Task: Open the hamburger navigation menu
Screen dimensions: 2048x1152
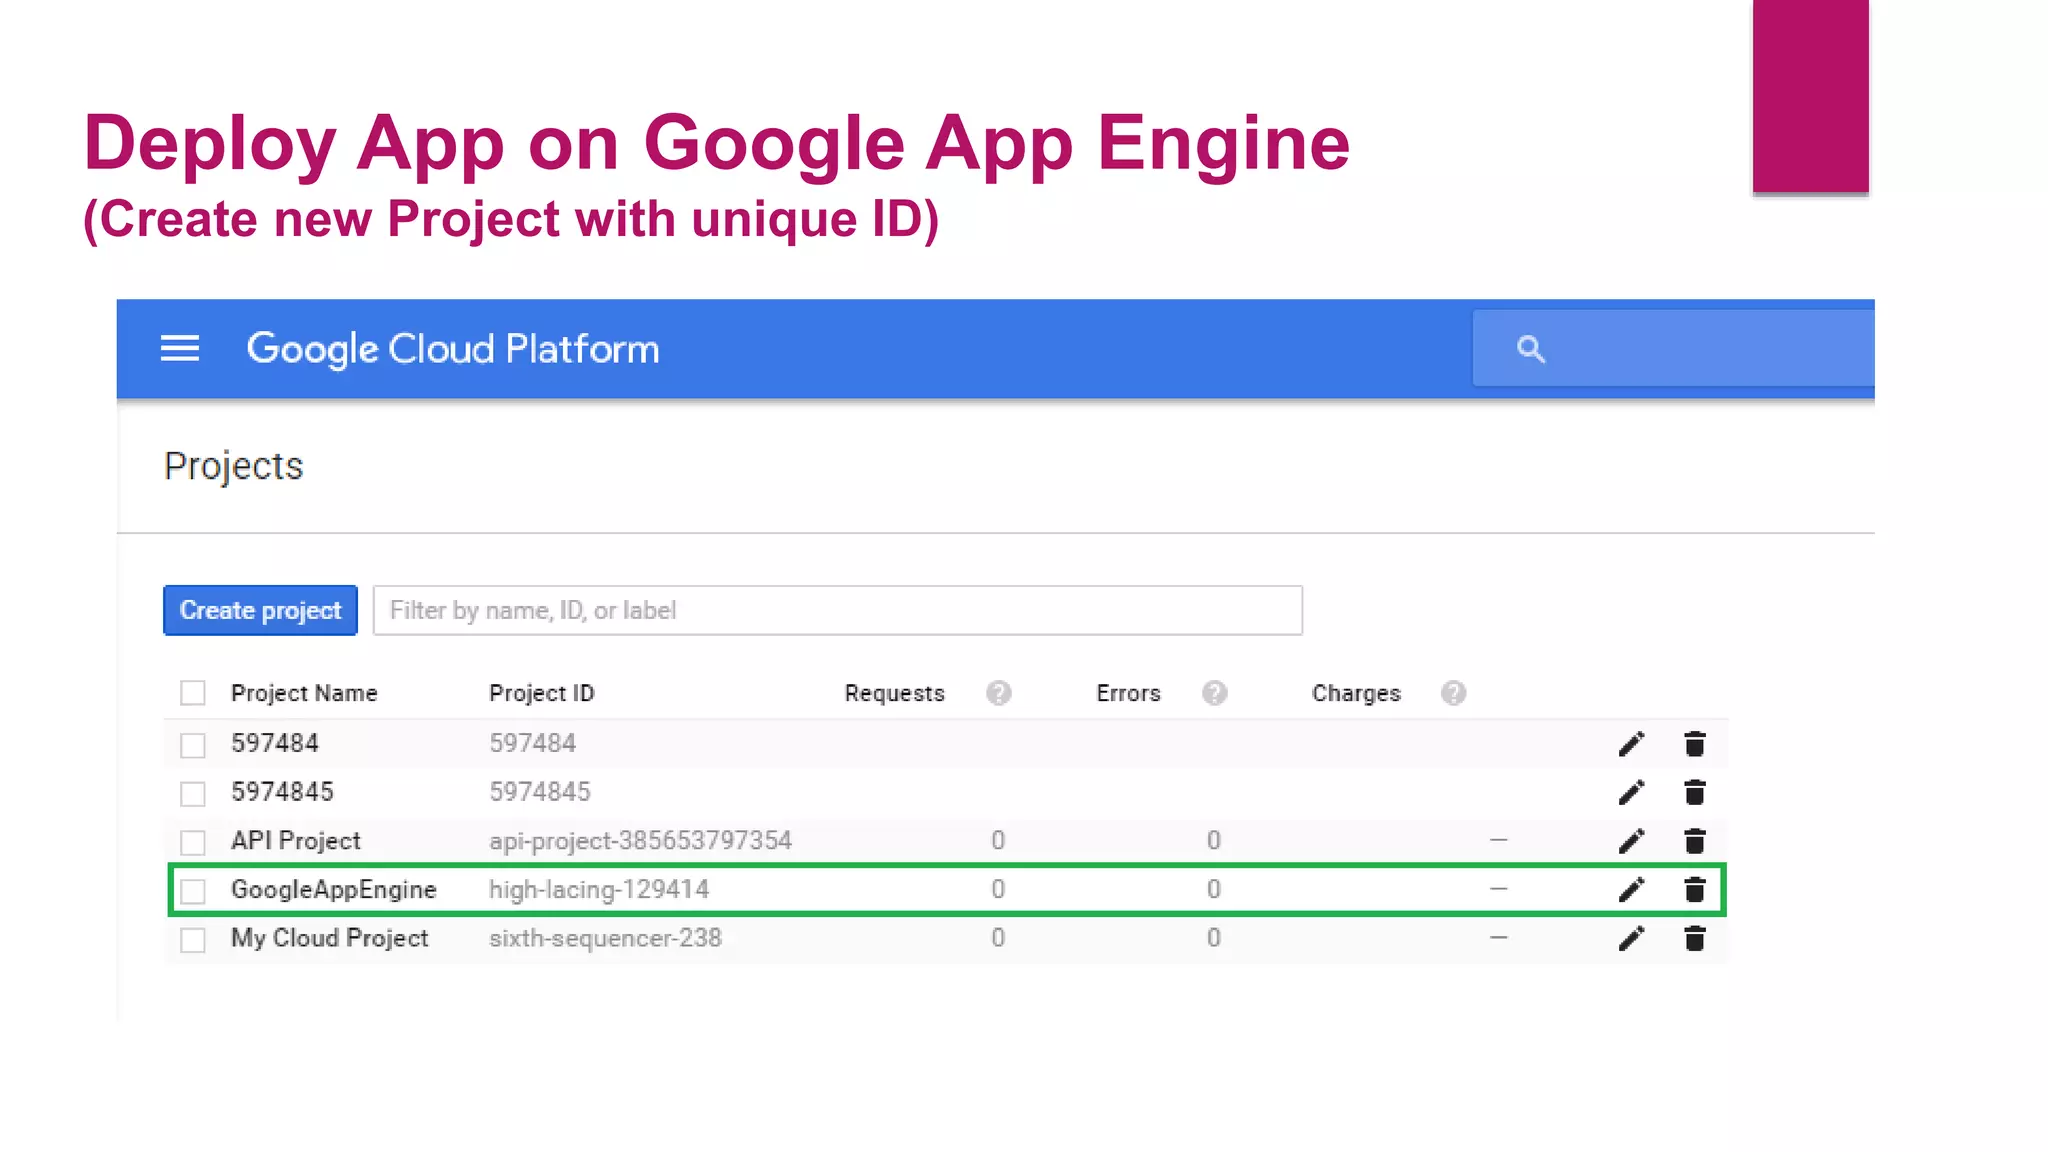Action: 180,349
